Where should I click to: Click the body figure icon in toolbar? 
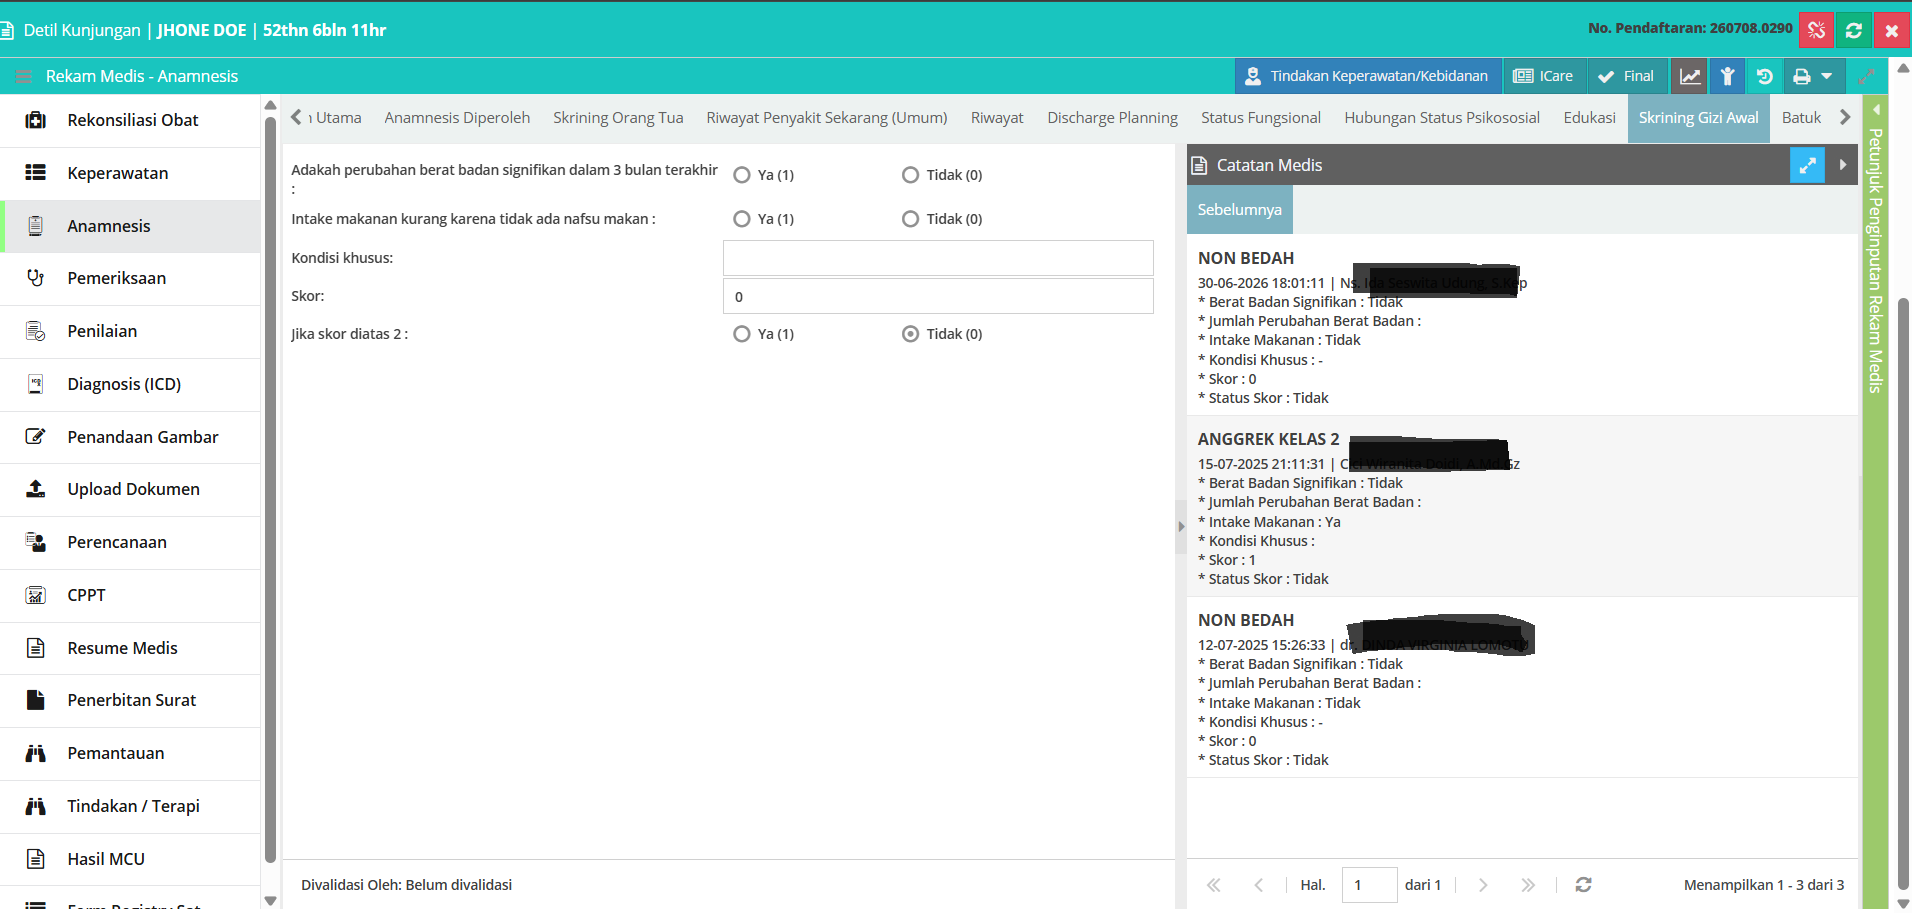click(x=1727, y=76)
